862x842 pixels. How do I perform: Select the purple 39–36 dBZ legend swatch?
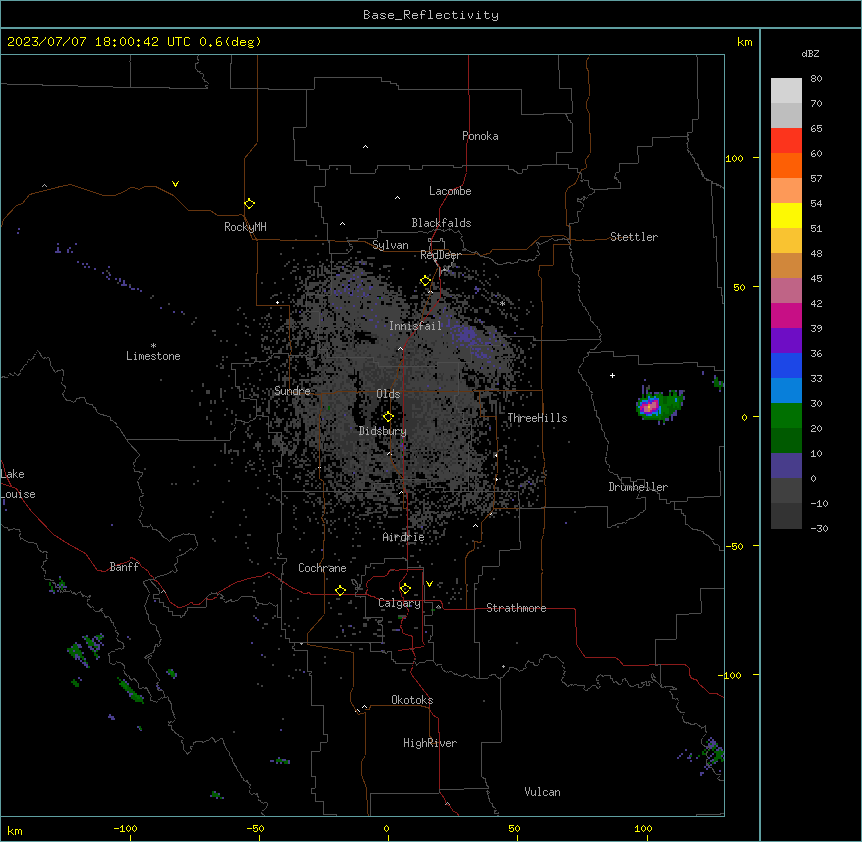pos(786,341)
